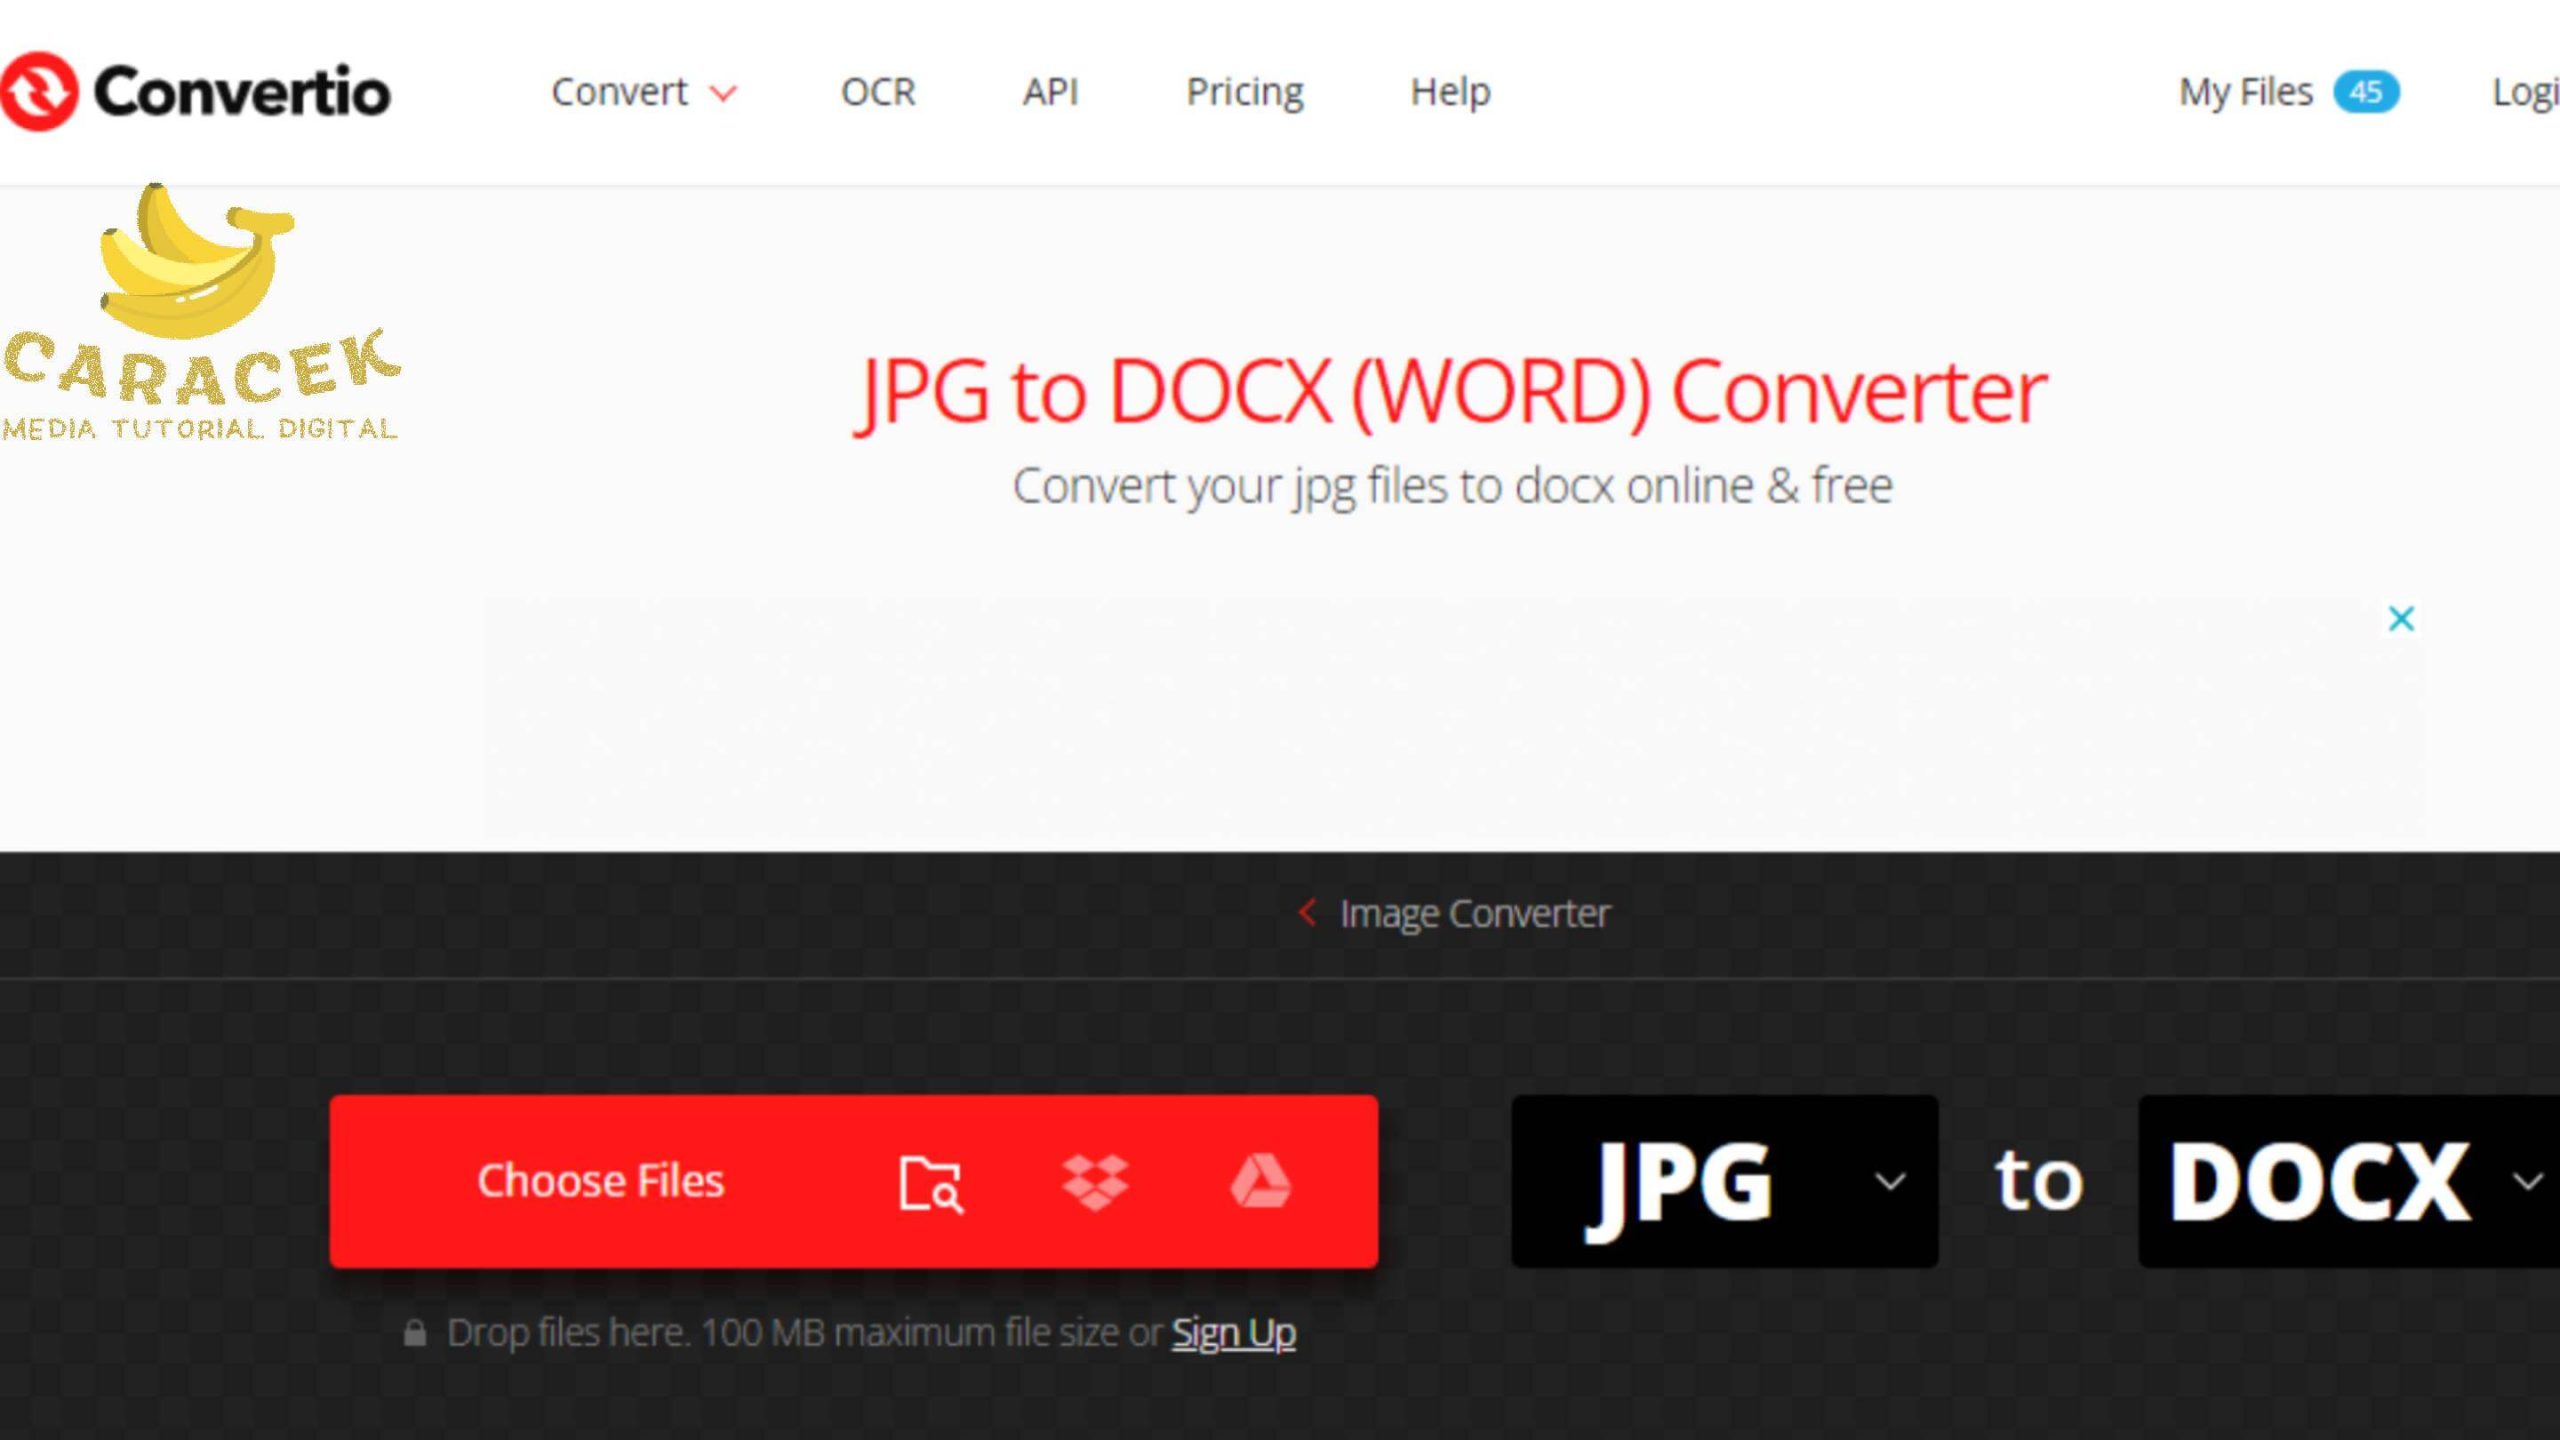Click the red back chevron icon
The height and width of the screenshot is (1440, 2560).
(1307, 912)
